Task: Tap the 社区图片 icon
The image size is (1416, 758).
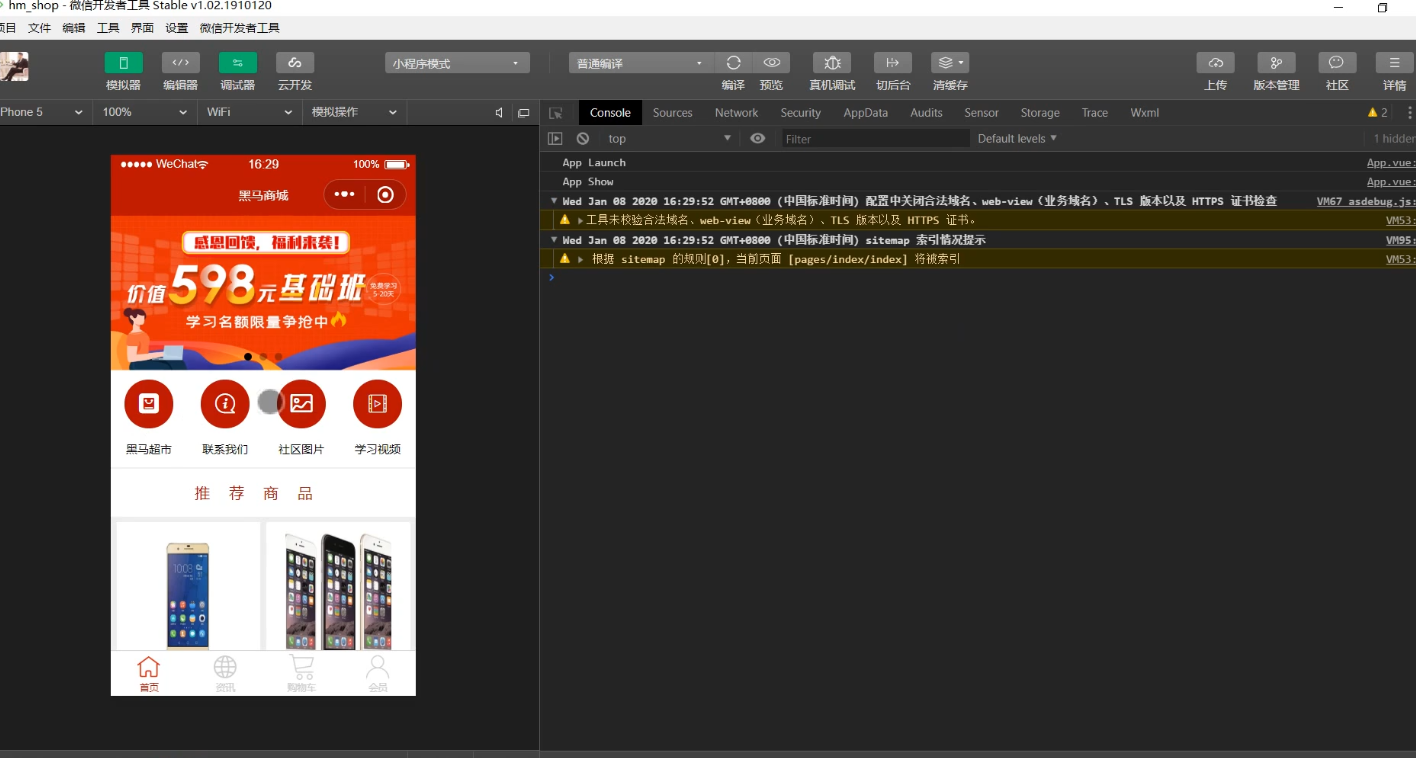Action: 301,404
